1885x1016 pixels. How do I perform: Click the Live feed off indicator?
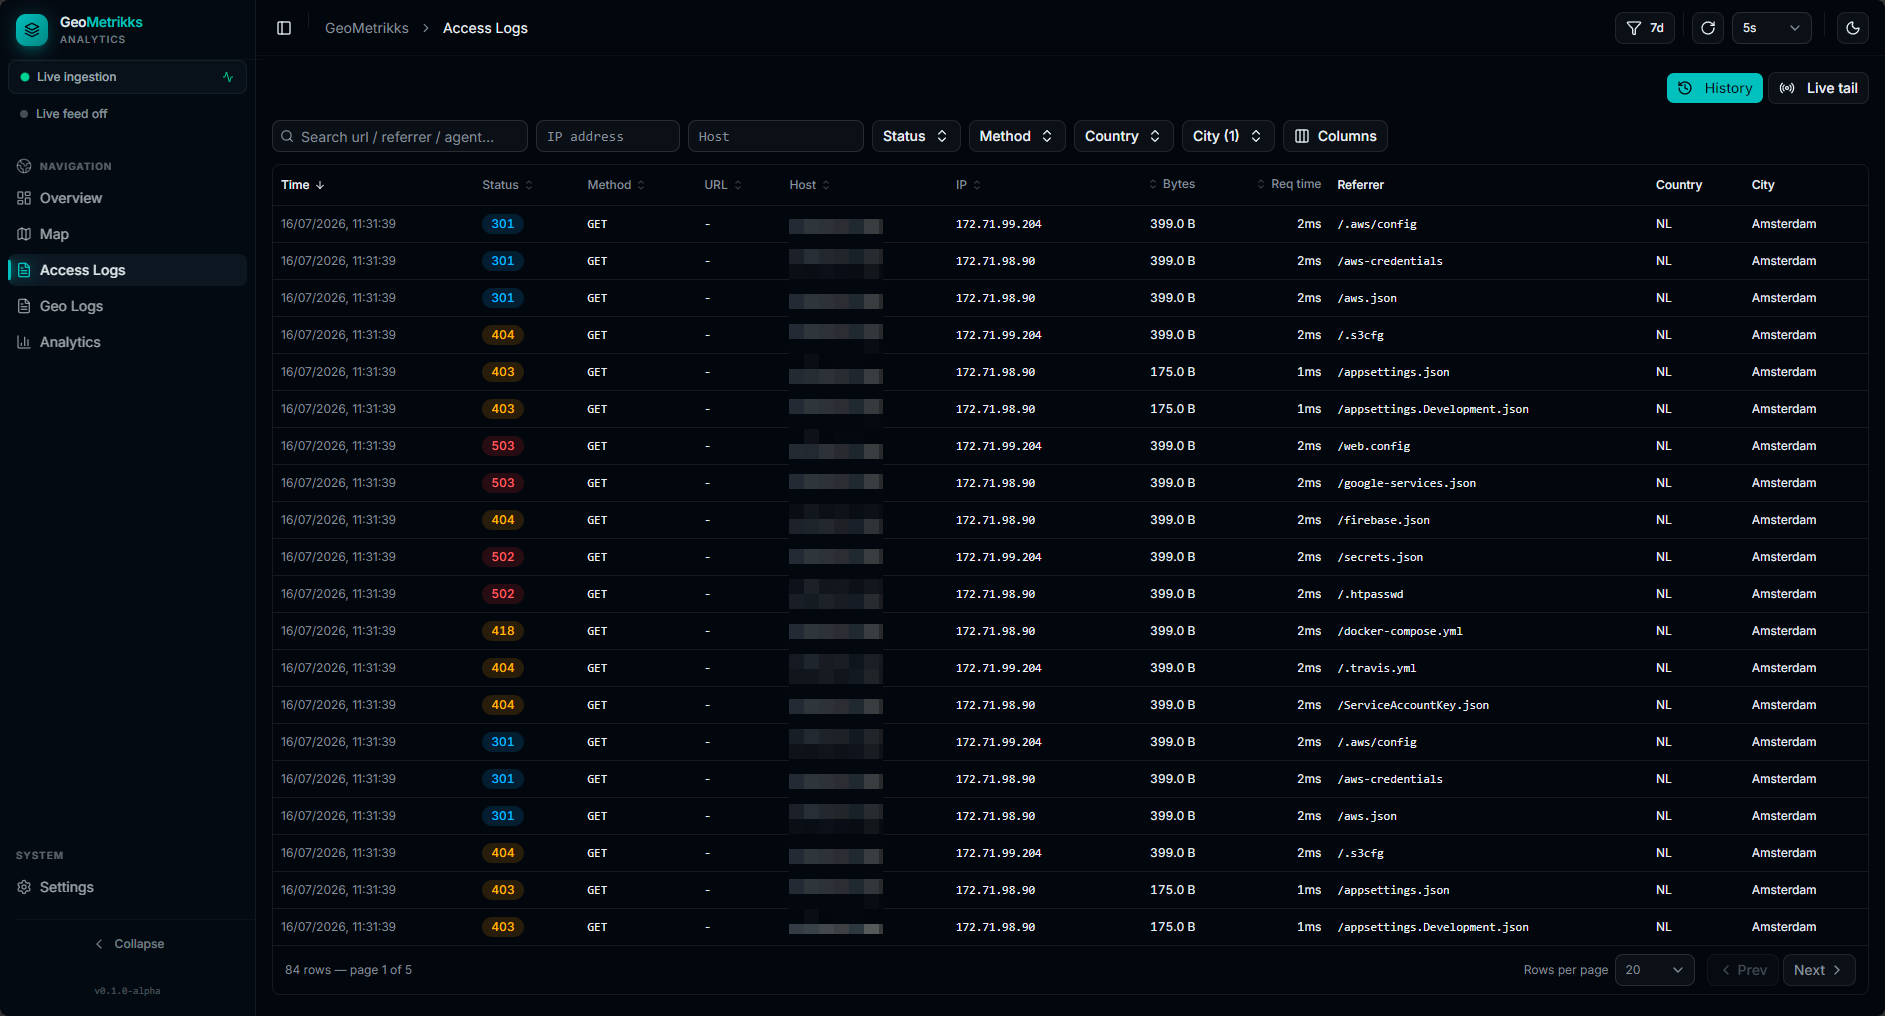[x=64, y=114]
